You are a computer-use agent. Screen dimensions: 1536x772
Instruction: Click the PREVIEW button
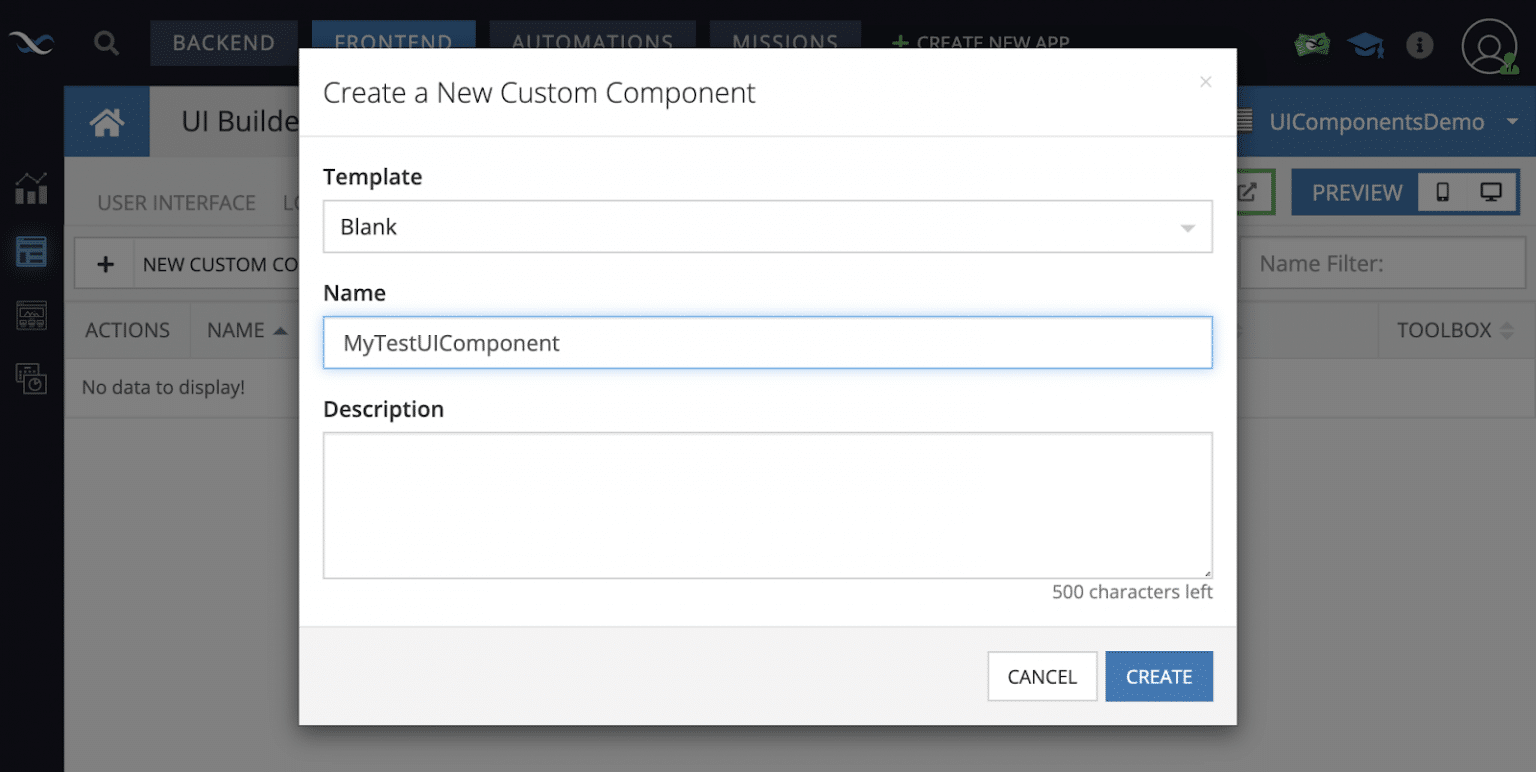(1357, 193)
